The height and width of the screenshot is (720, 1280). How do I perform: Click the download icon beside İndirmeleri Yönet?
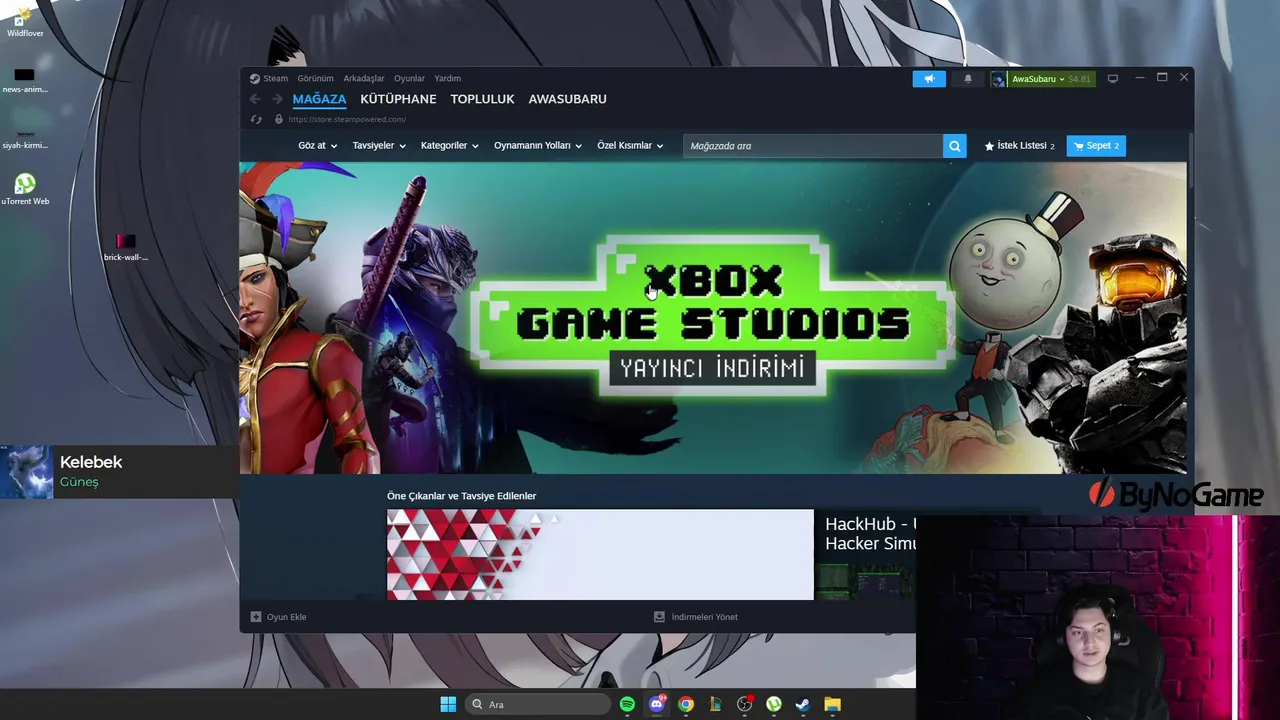point(659,617)
